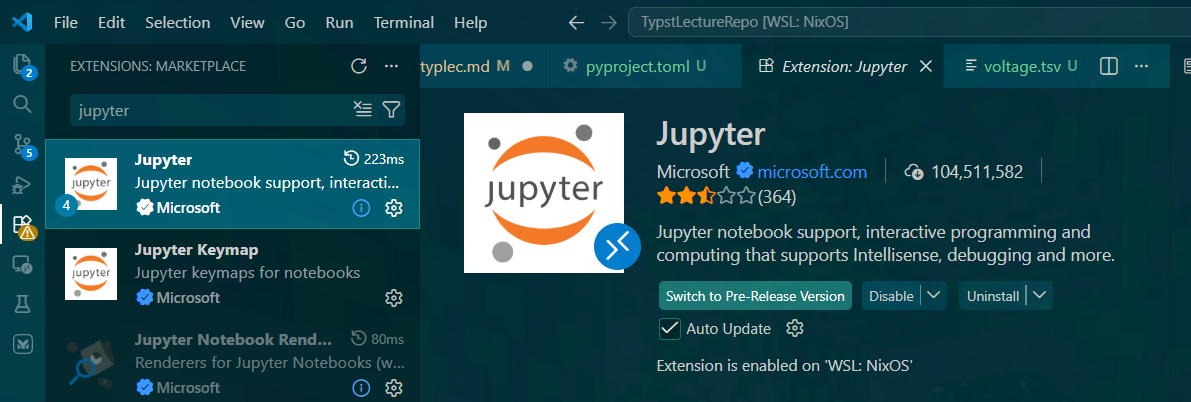The height and width of the screenshot is (402, 1191).
Task: Toggle the Auto Update checkbox
Action: pos(669,328)
